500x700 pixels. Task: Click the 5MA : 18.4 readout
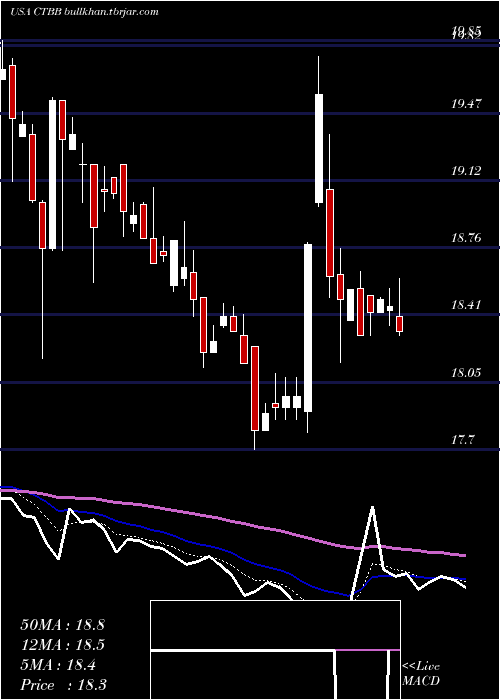coord(58,665)
